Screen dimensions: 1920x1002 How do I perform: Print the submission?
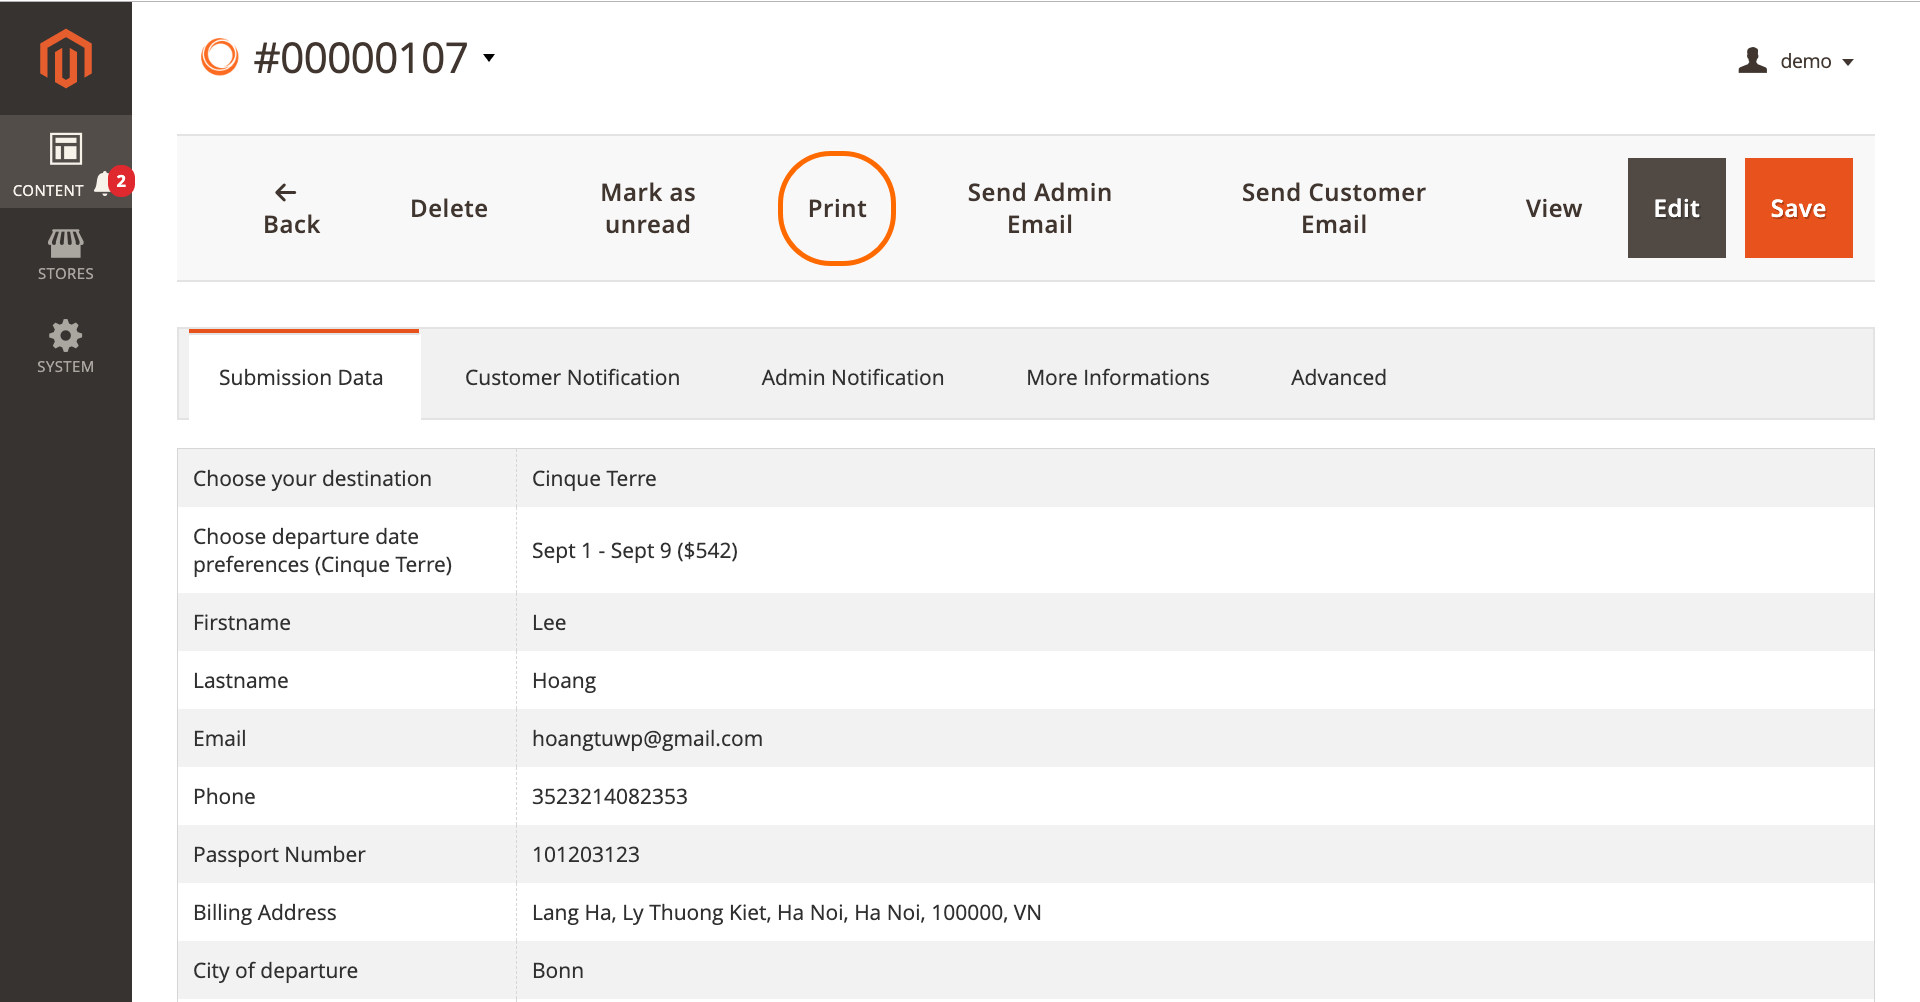(x=837, y=208)
